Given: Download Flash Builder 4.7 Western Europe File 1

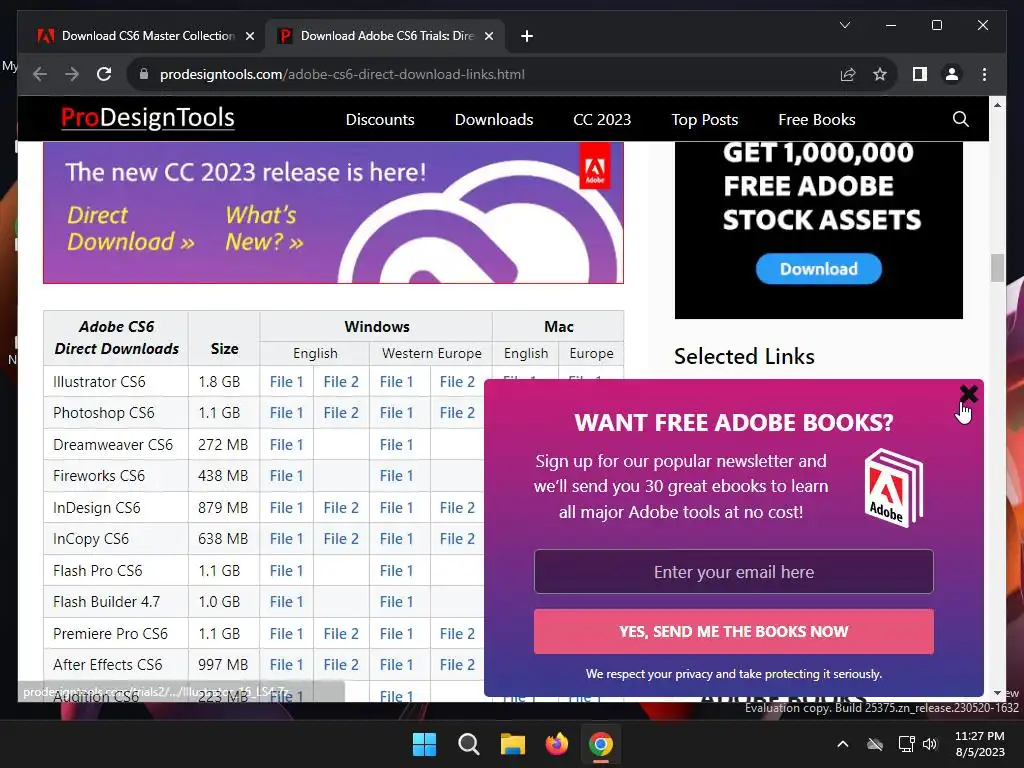Looking at the screenshot, I should 396,601.
